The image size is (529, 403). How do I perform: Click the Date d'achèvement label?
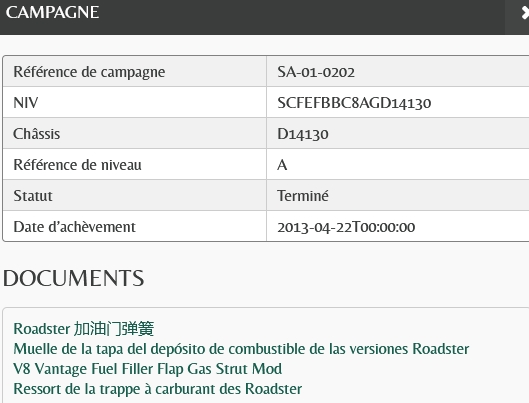75,227
